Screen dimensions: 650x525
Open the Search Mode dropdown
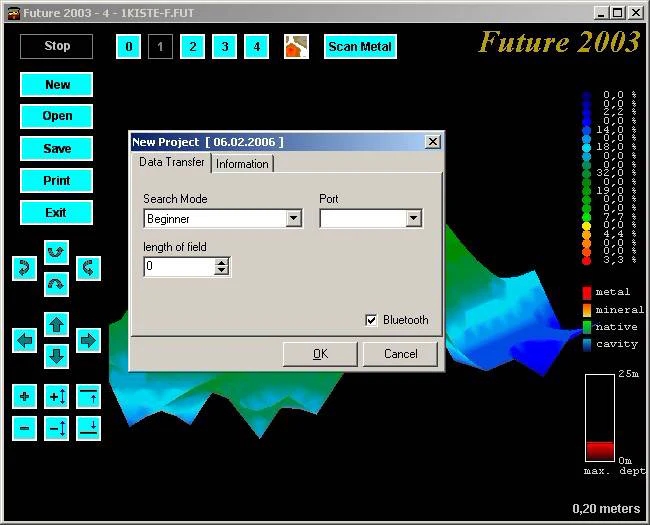(x=293, y=218)
